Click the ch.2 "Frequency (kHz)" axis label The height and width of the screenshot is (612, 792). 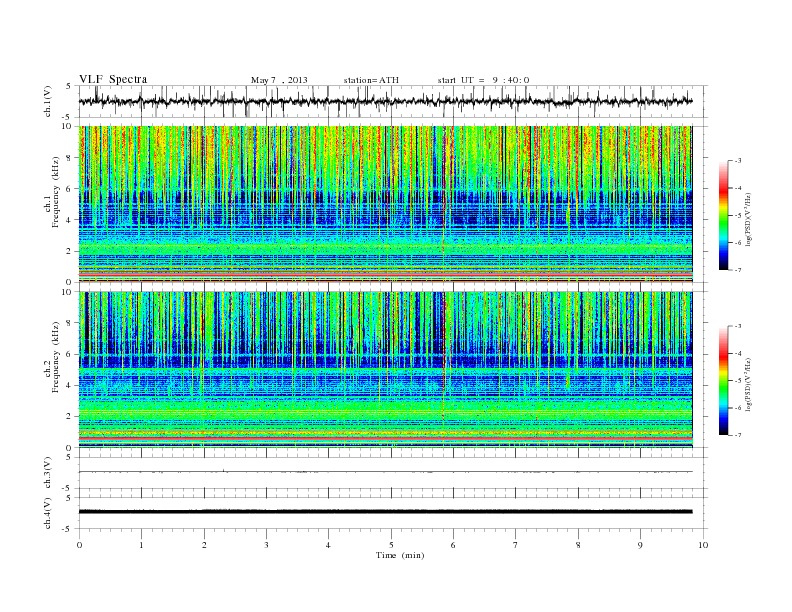[x=56, y=357]
